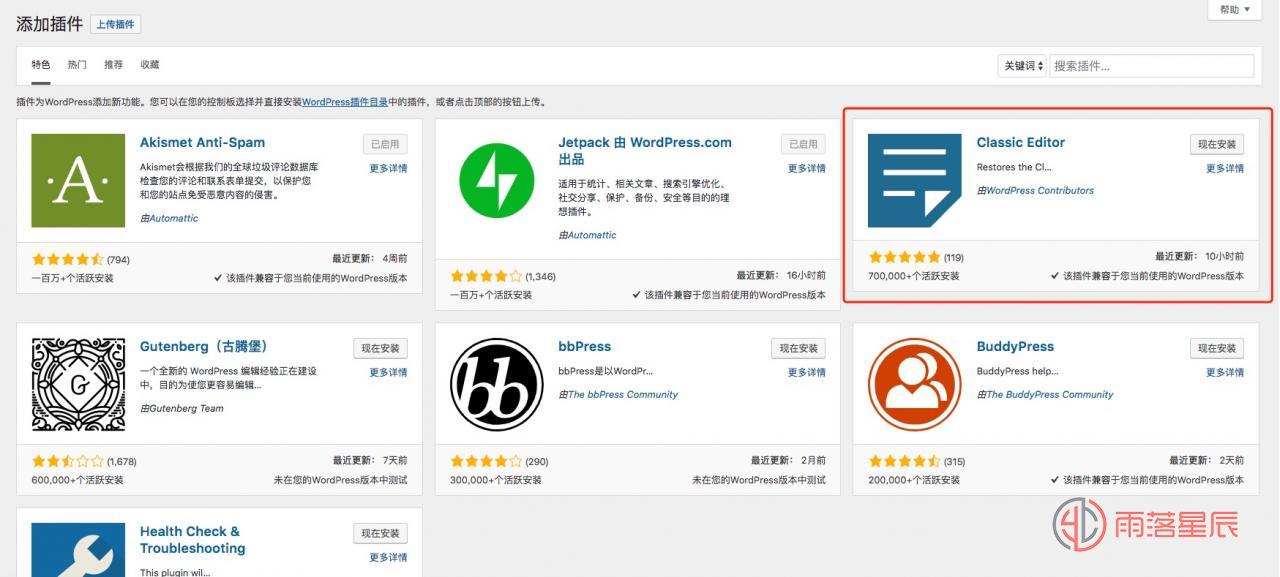Select the 推荐 tab
Viewport: 1280px width, 577px height.
click(x=112, y=64)
